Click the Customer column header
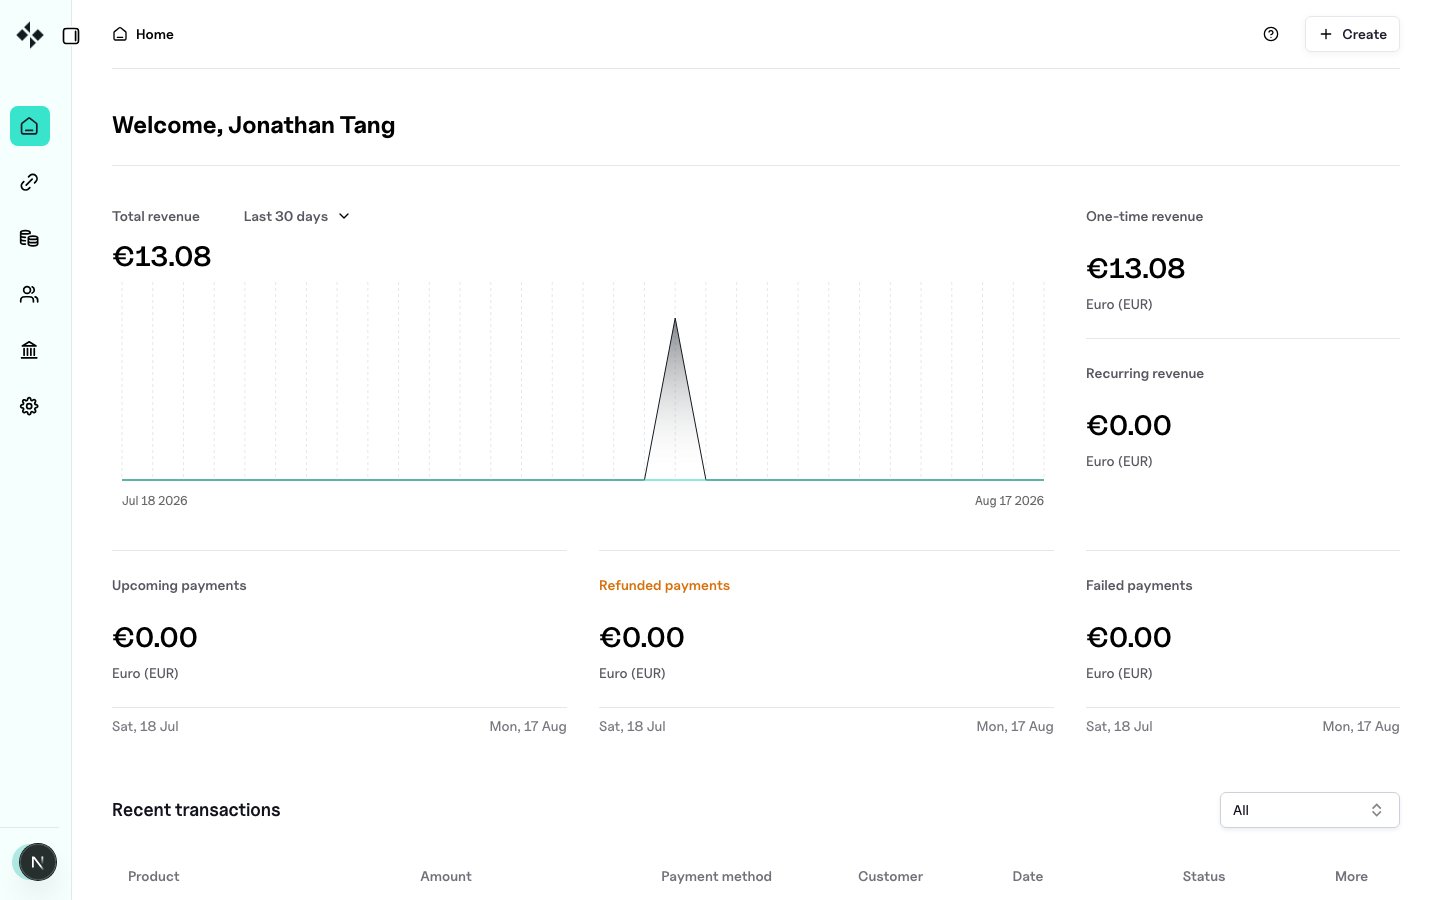 coord(890,877)
